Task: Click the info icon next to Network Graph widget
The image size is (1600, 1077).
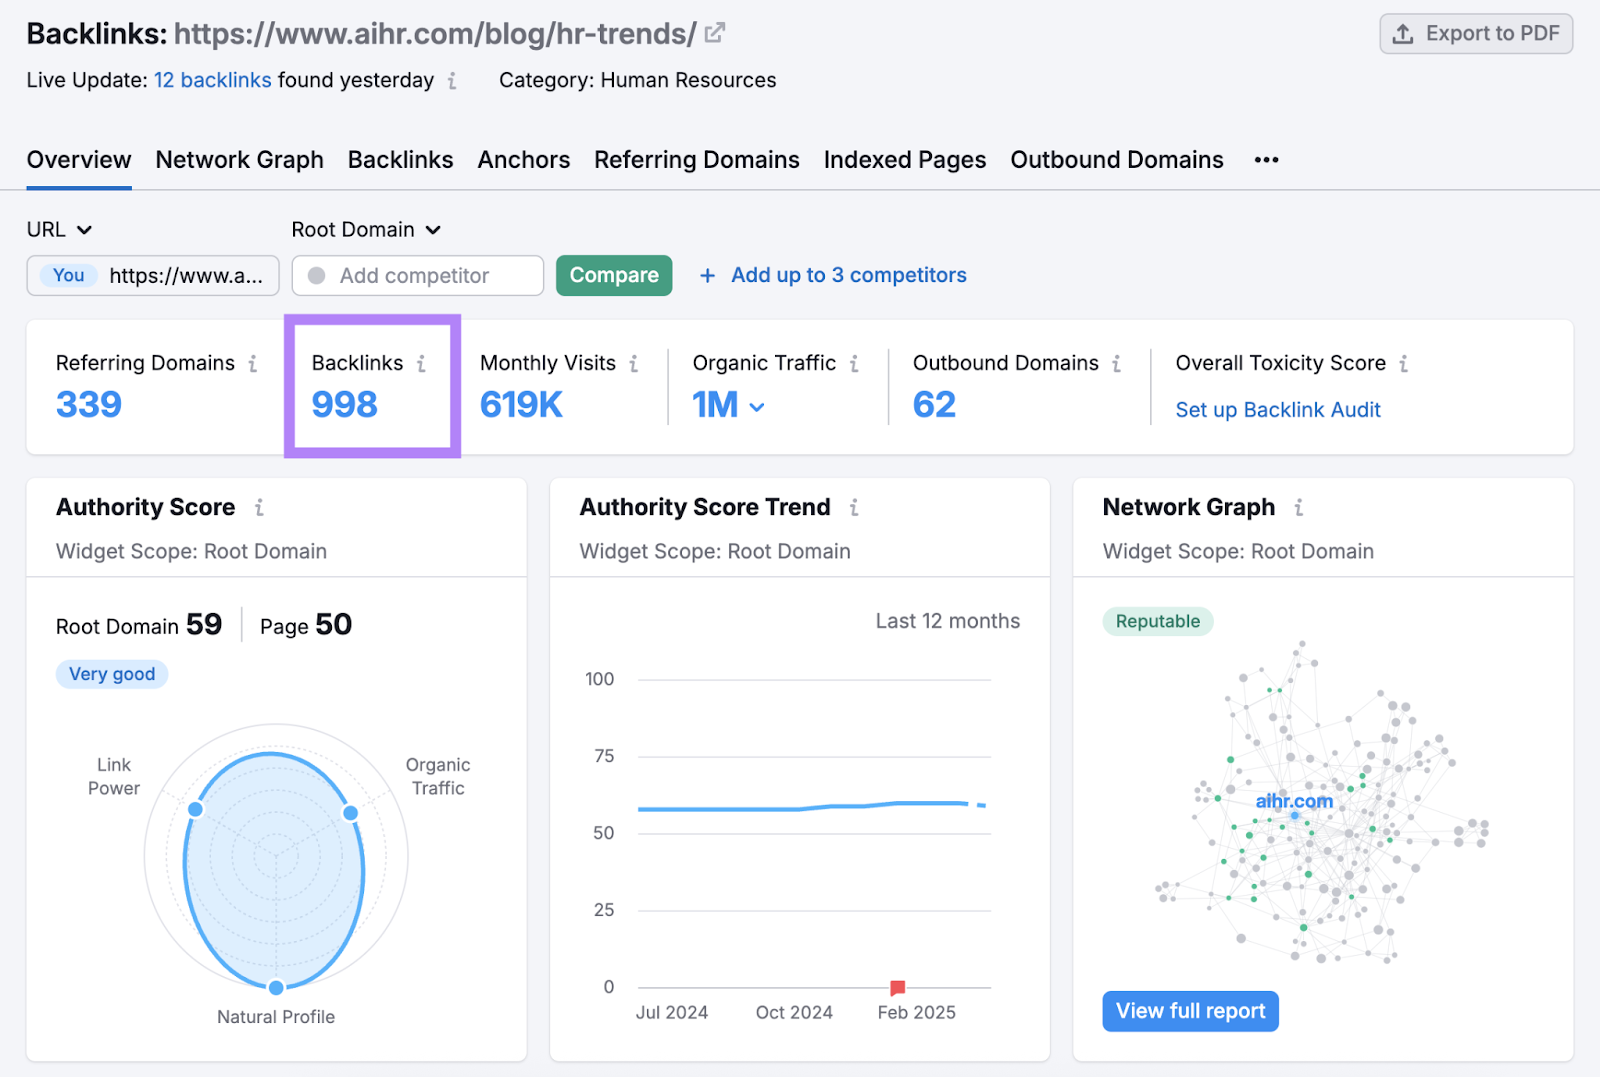Action: (x=1298, y=507)
